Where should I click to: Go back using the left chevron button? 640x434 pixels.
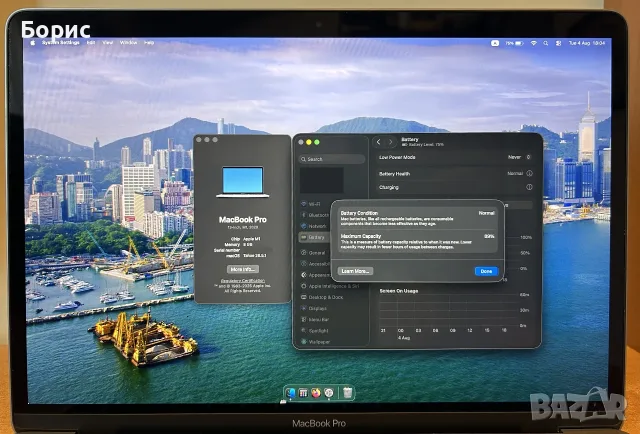pos(379,142)
